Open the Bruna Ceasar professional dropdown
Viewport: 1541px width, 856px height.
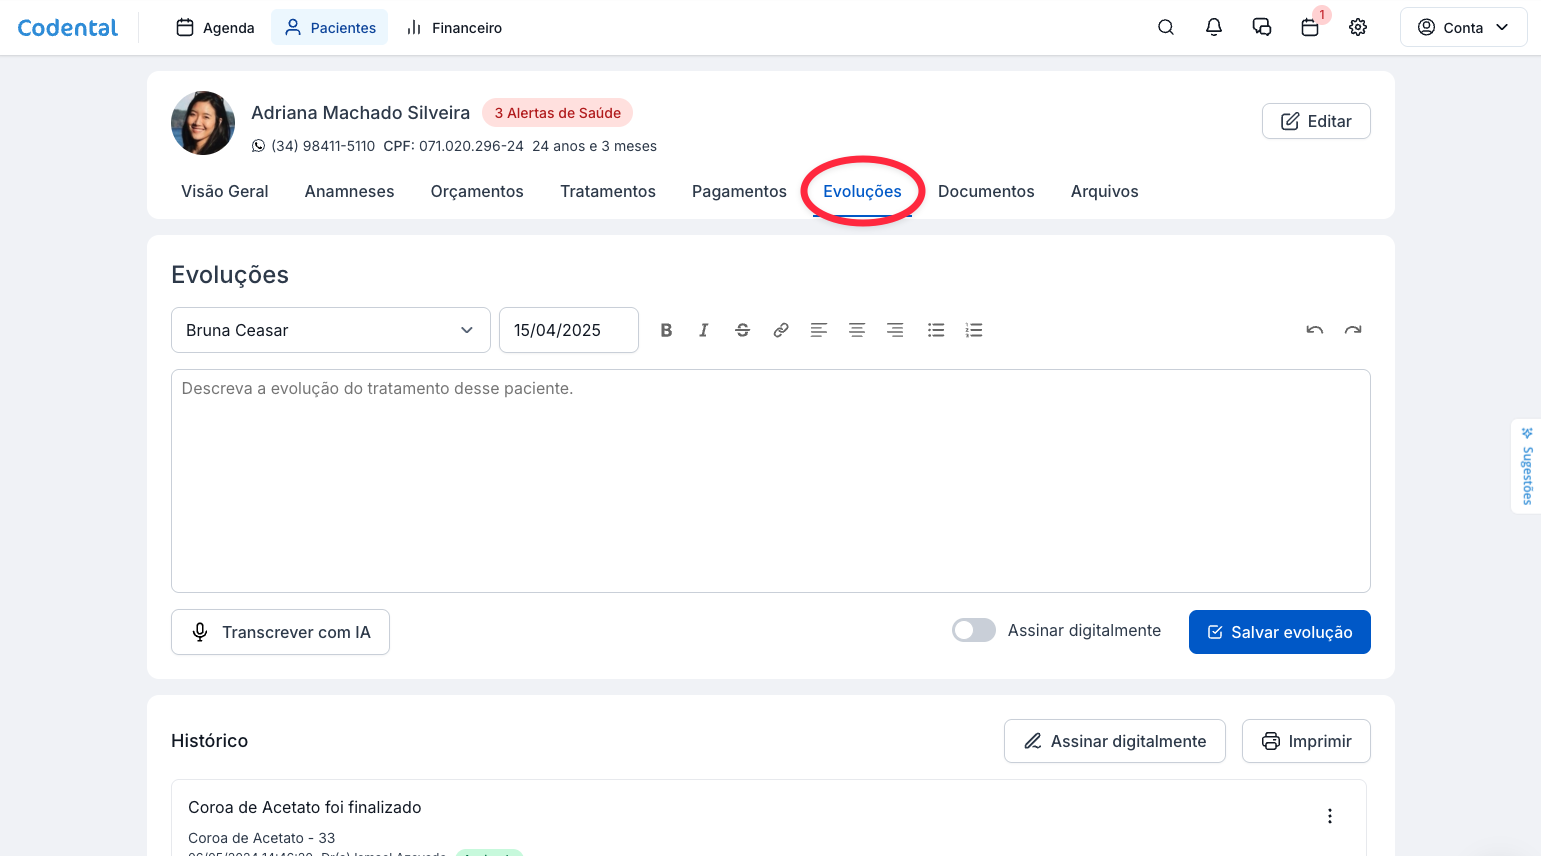pos(330,330)
